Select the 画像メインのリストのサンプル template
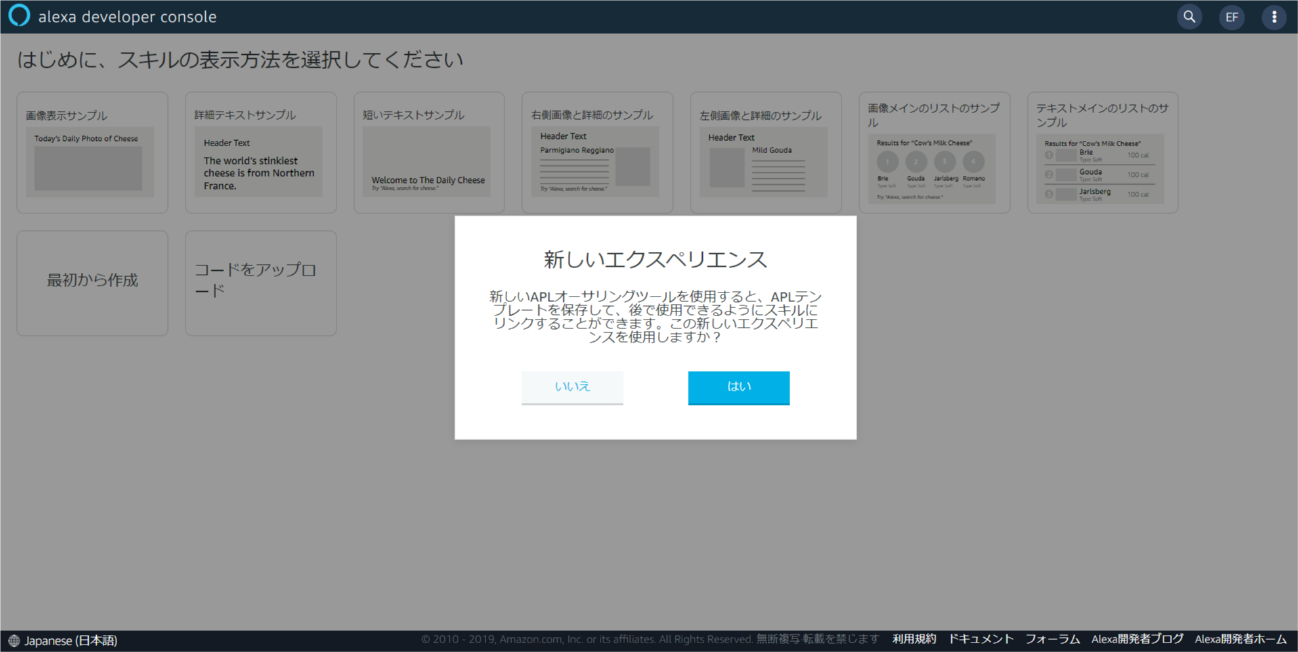1298x652 pixels. 934,152
